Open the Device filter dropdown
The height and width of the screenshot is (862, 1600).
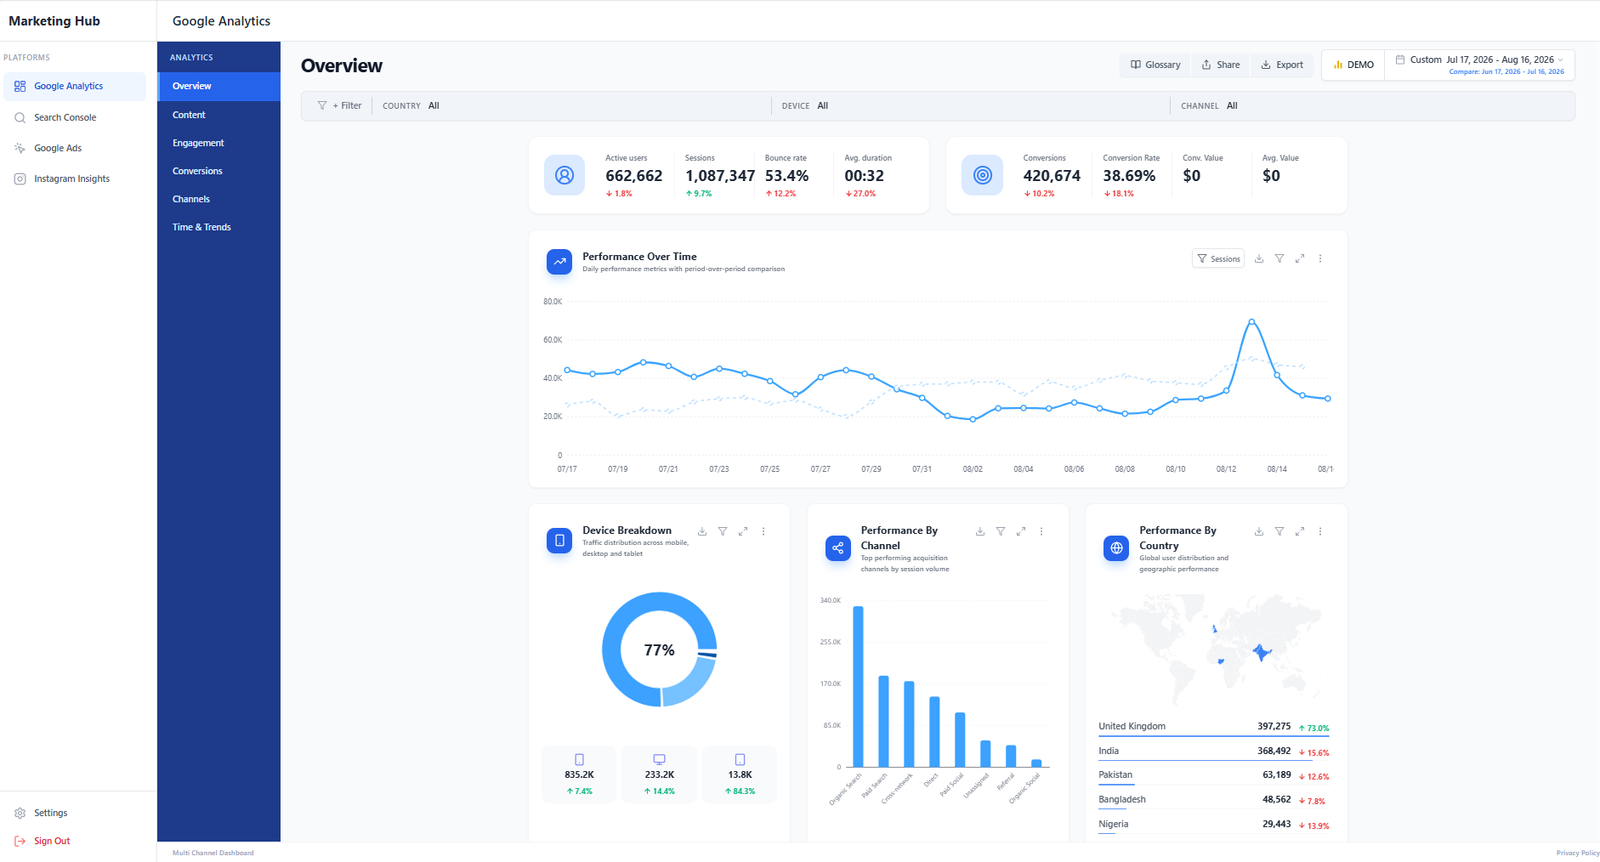pyautogui.click(x=970, y=106)
